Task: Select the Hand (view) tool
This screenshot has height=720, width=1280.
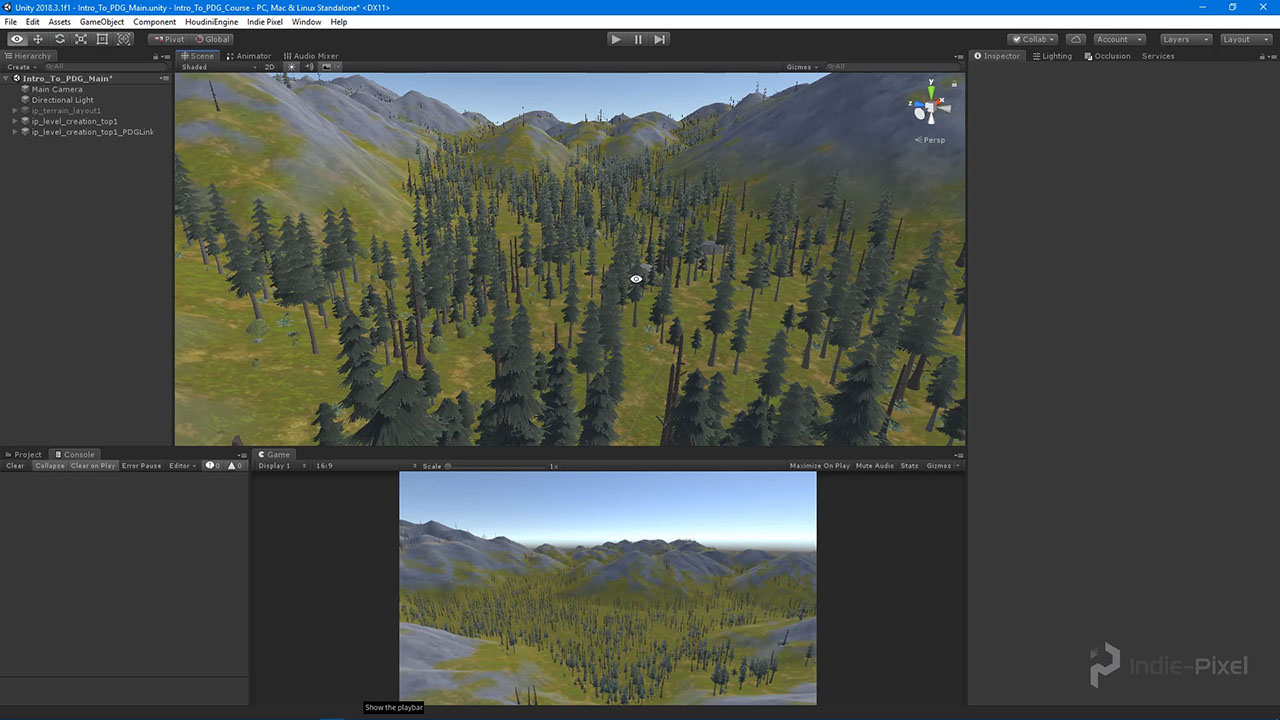Action: (17, 39)
